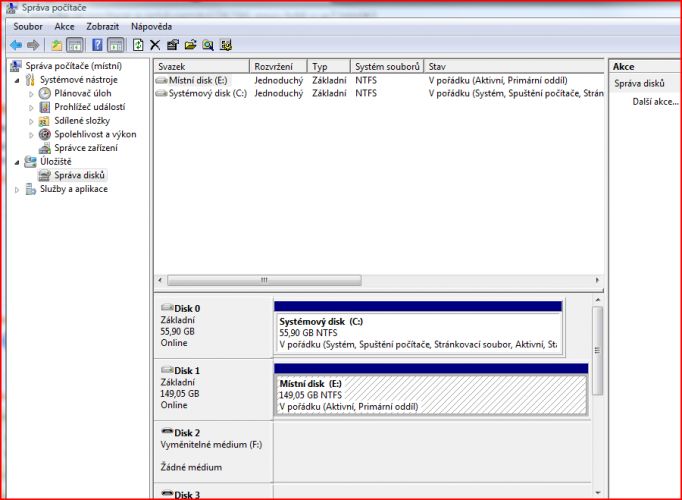Collapse the Systémové nástroje node
This screenshot has height=500, width=682.
coord(17,80)
